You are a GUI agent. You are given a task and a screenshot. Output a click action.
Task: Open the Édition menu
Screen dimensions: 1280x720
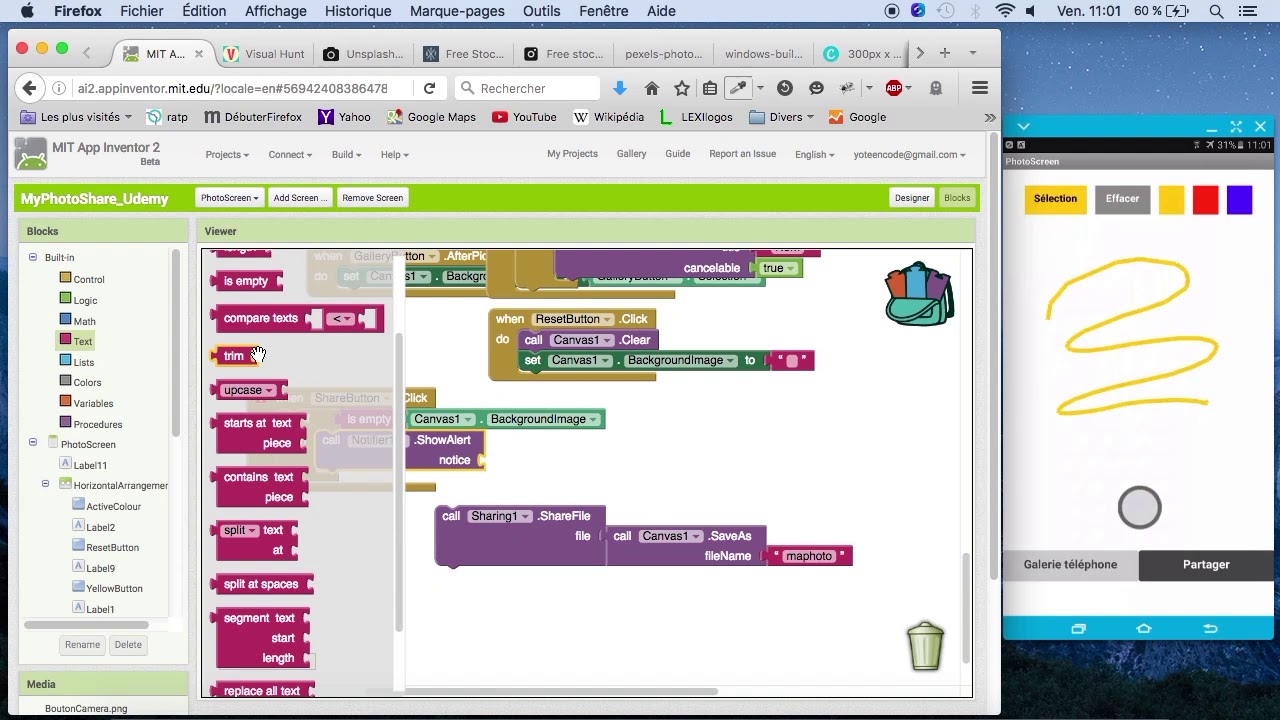pyautogui.click(x=204, y=11)
